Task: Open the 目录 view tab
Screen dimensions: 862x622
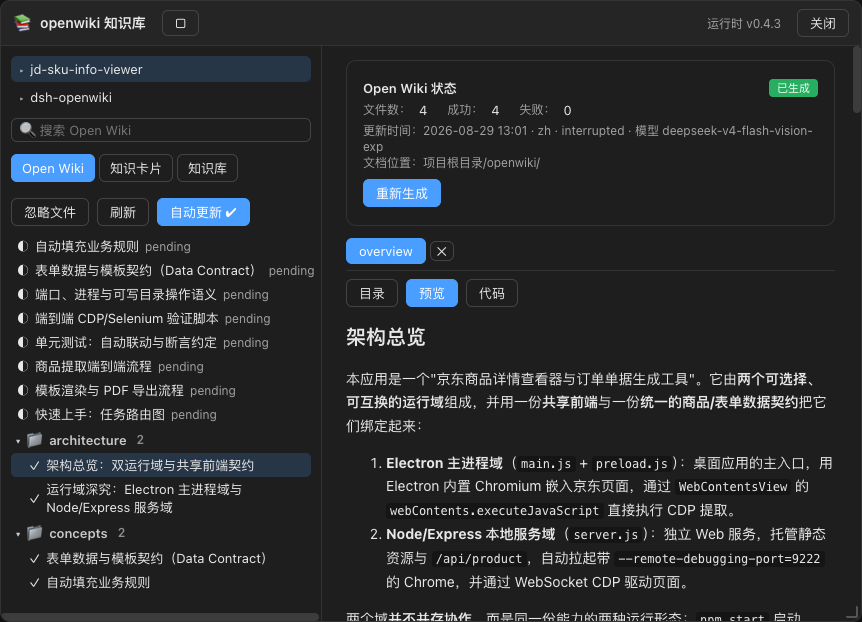Action: pos(372,293)
